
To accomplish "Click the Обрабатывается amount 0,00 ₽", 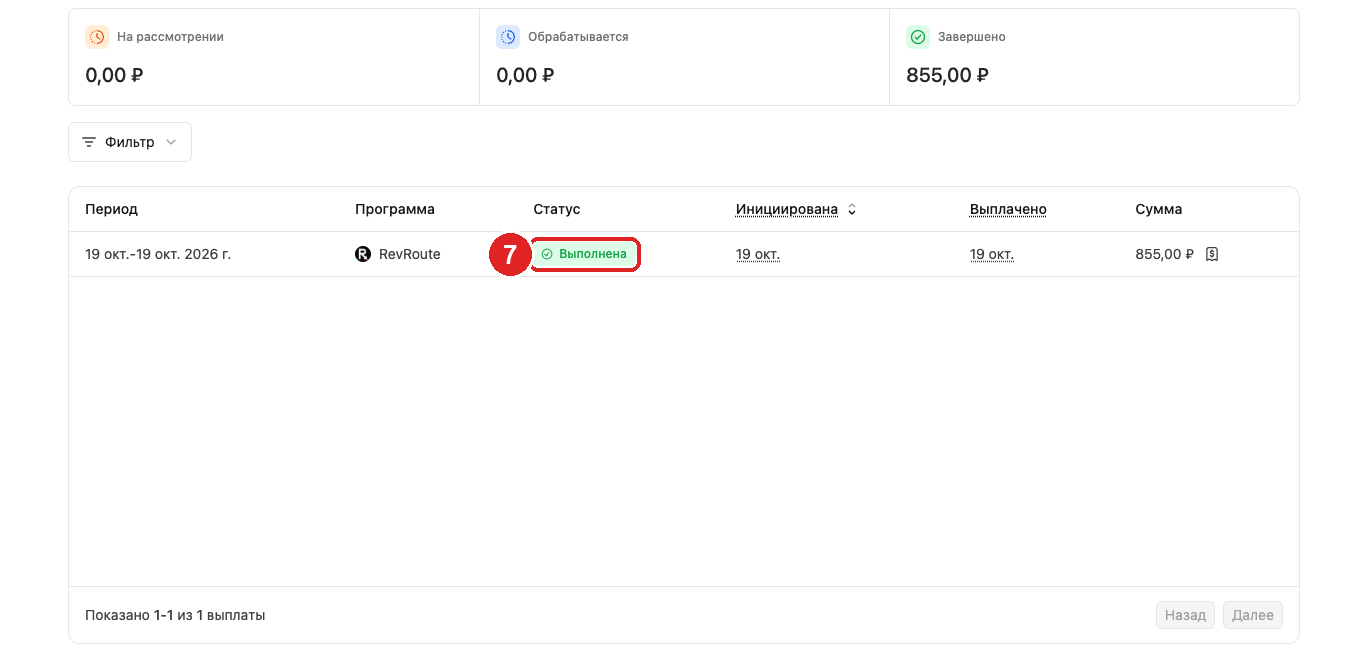I will click(x=525, y=75).
